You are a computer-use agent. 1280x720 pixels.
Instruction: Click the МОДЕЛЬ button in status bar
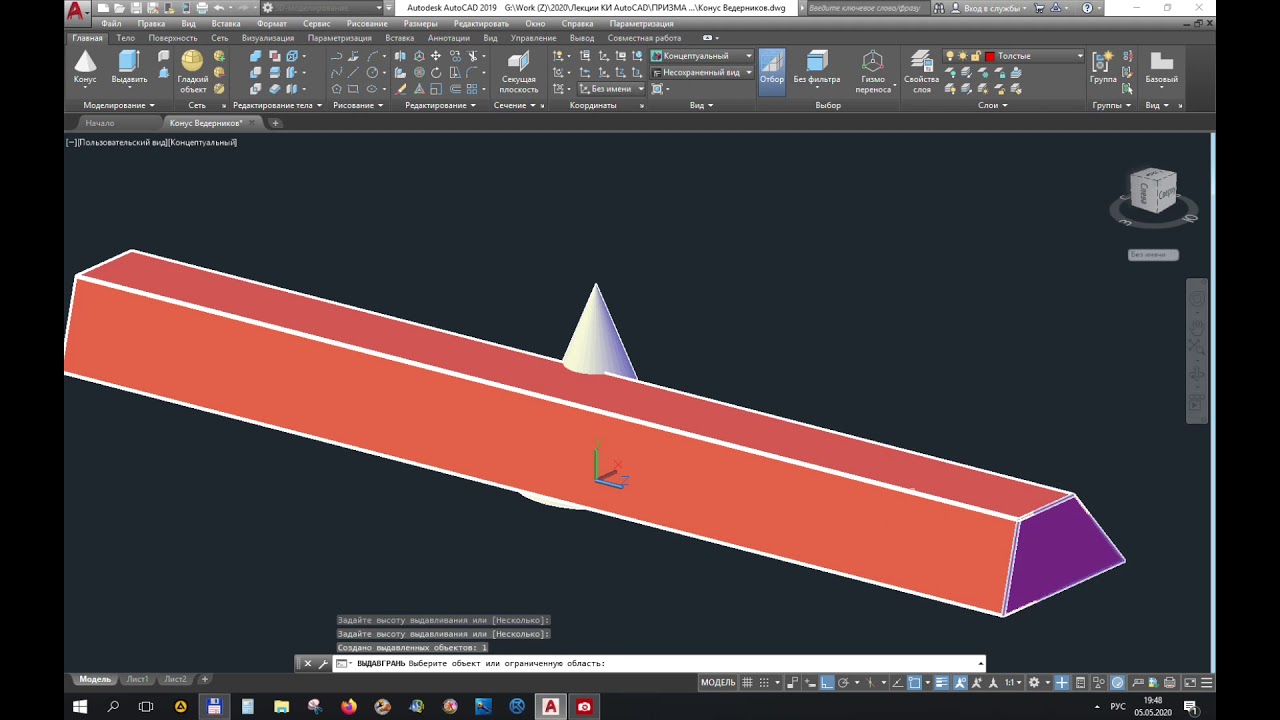tap(718, 682)
